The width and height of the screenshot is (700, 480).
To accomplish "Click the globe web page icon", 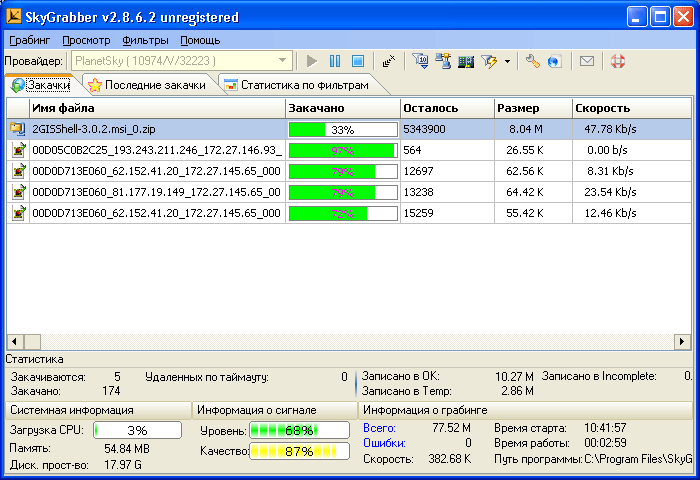I will (x=554, y=61).
